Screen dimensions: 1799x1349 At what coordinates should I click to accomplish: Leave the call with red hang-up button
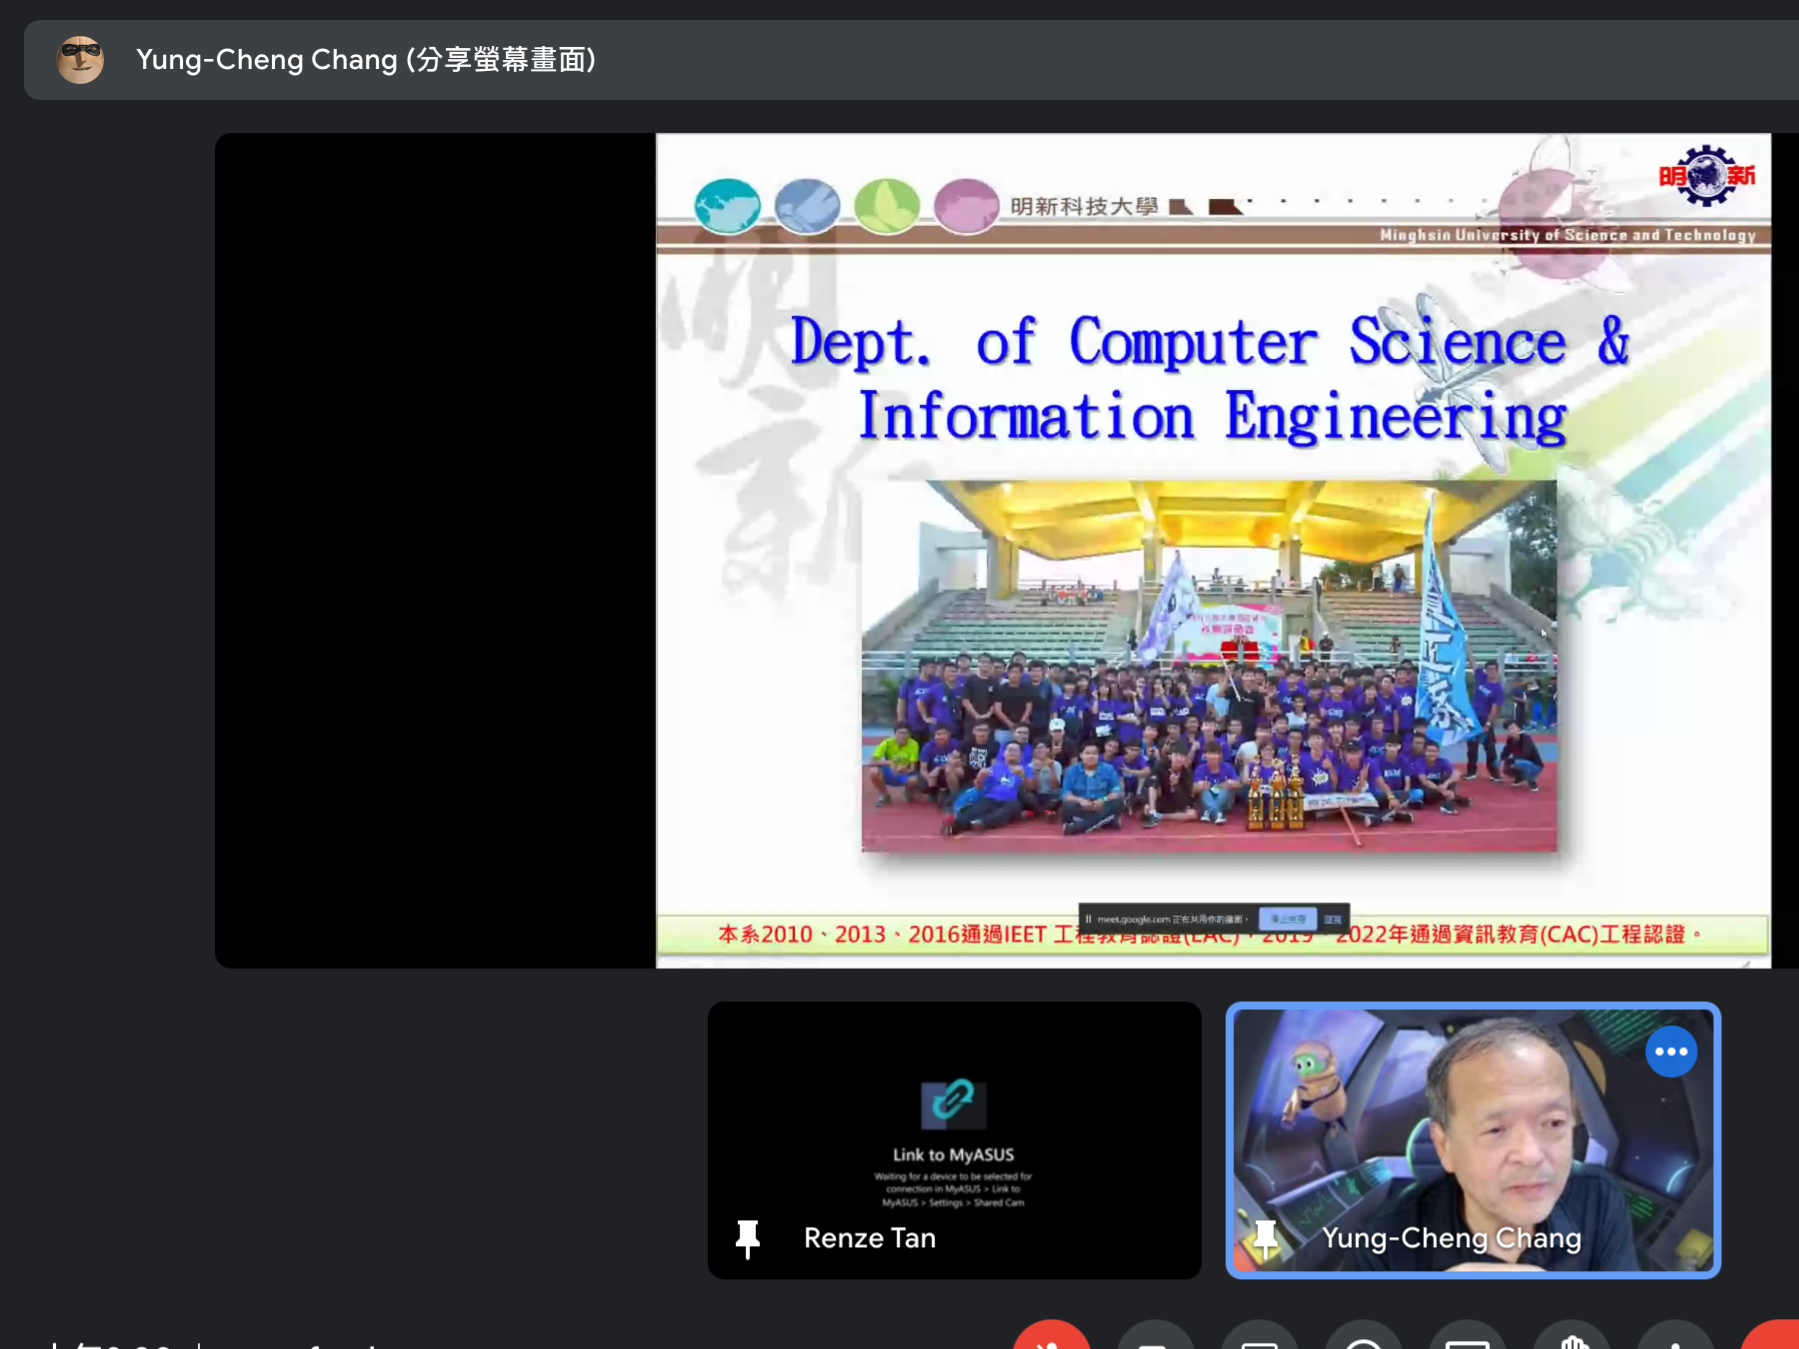(1775, 1339)
